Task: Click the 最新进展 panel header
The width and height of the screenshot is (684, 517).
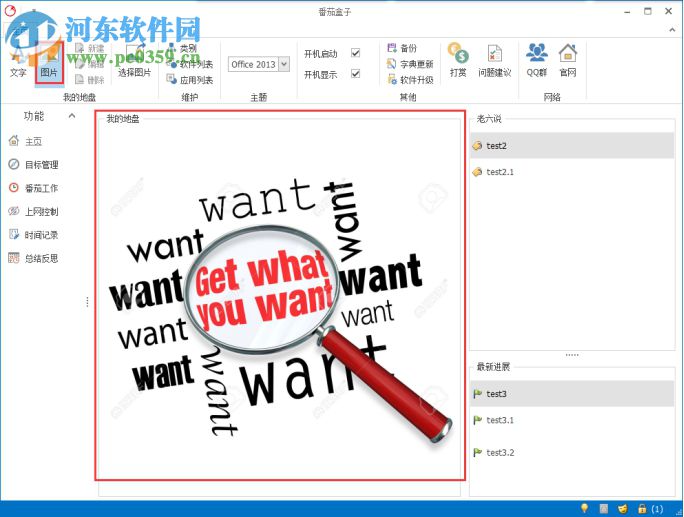Action: click(x=493, y=366)
